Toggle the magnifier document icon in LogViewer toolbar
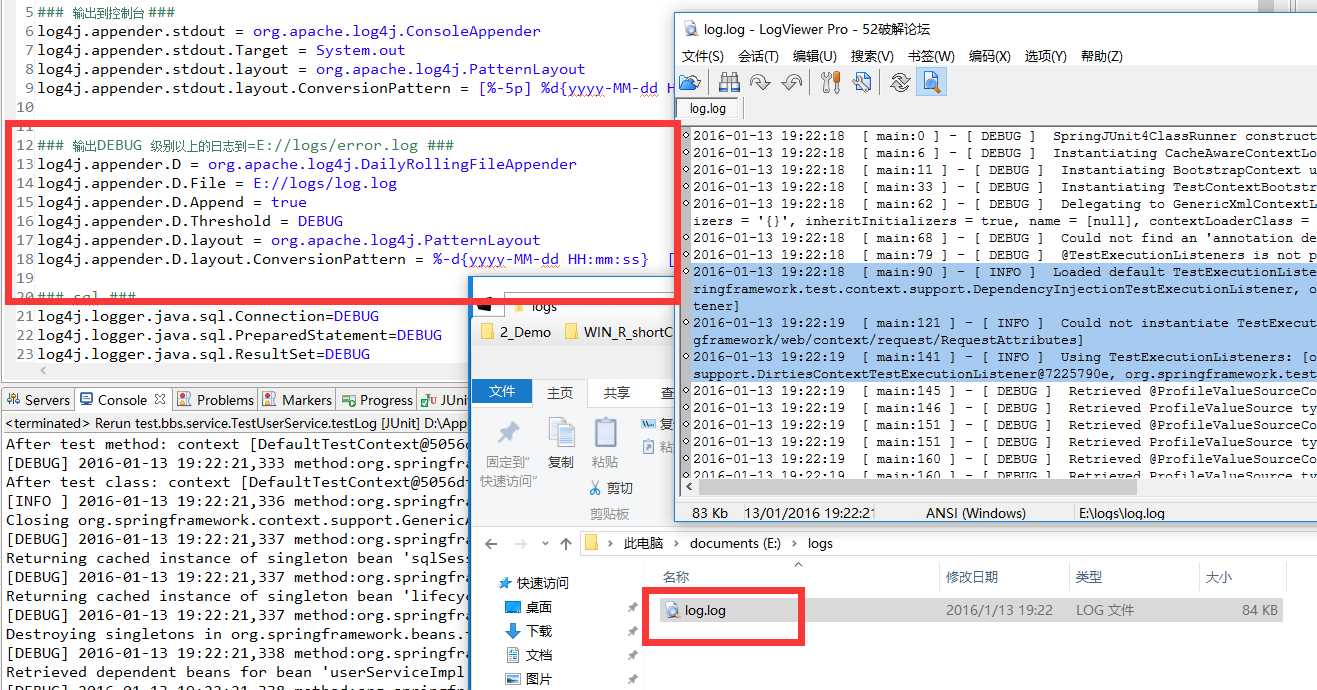Image resolution: width=1317 pixels, height=690 pixels. pos(931,82)
